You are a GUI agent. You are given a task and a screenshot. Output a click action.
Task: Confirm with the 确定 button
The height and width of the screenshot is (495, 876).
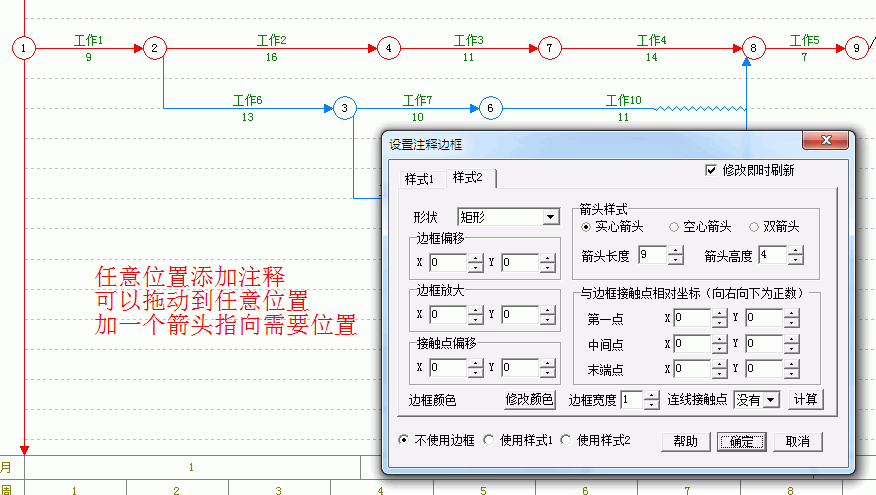[x=741, y=441]
